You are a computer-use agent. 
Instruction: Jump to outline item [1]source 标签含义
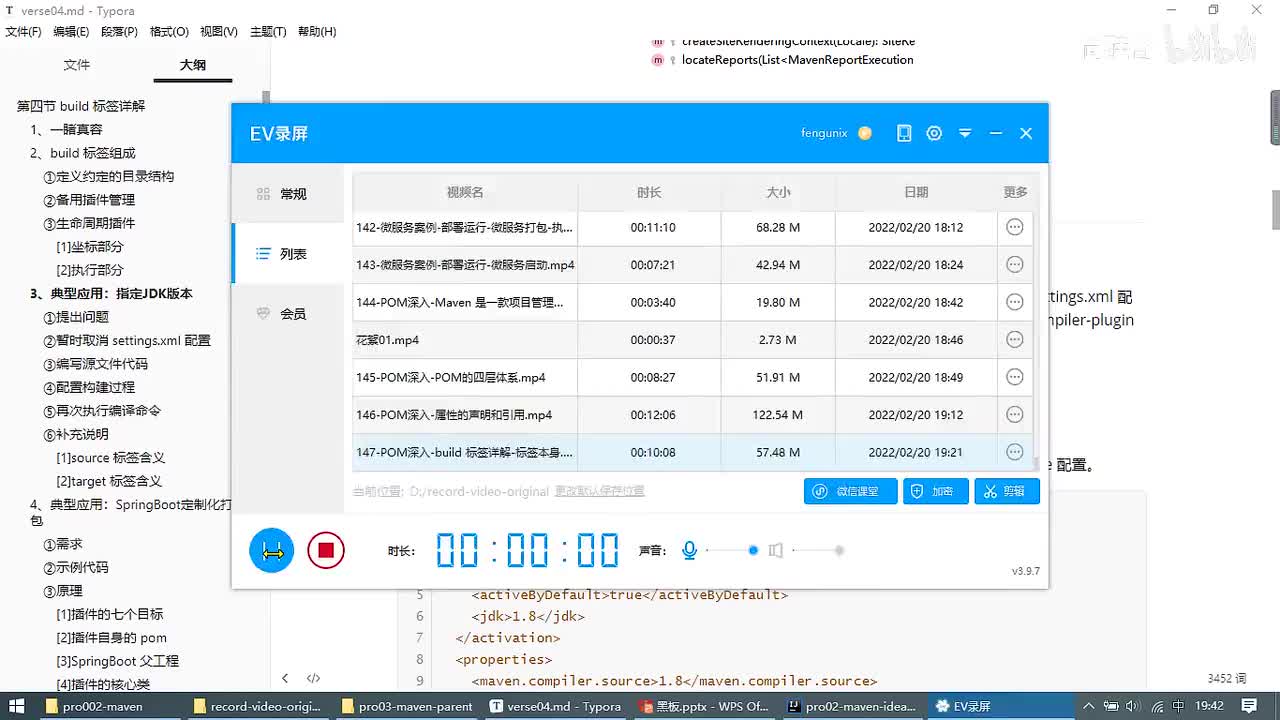(x=111, y=458)
